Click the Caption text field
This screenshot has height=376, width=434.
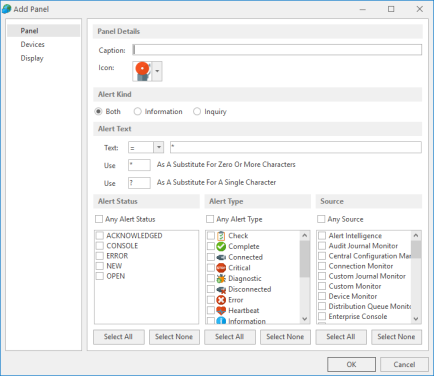[277, 50]
